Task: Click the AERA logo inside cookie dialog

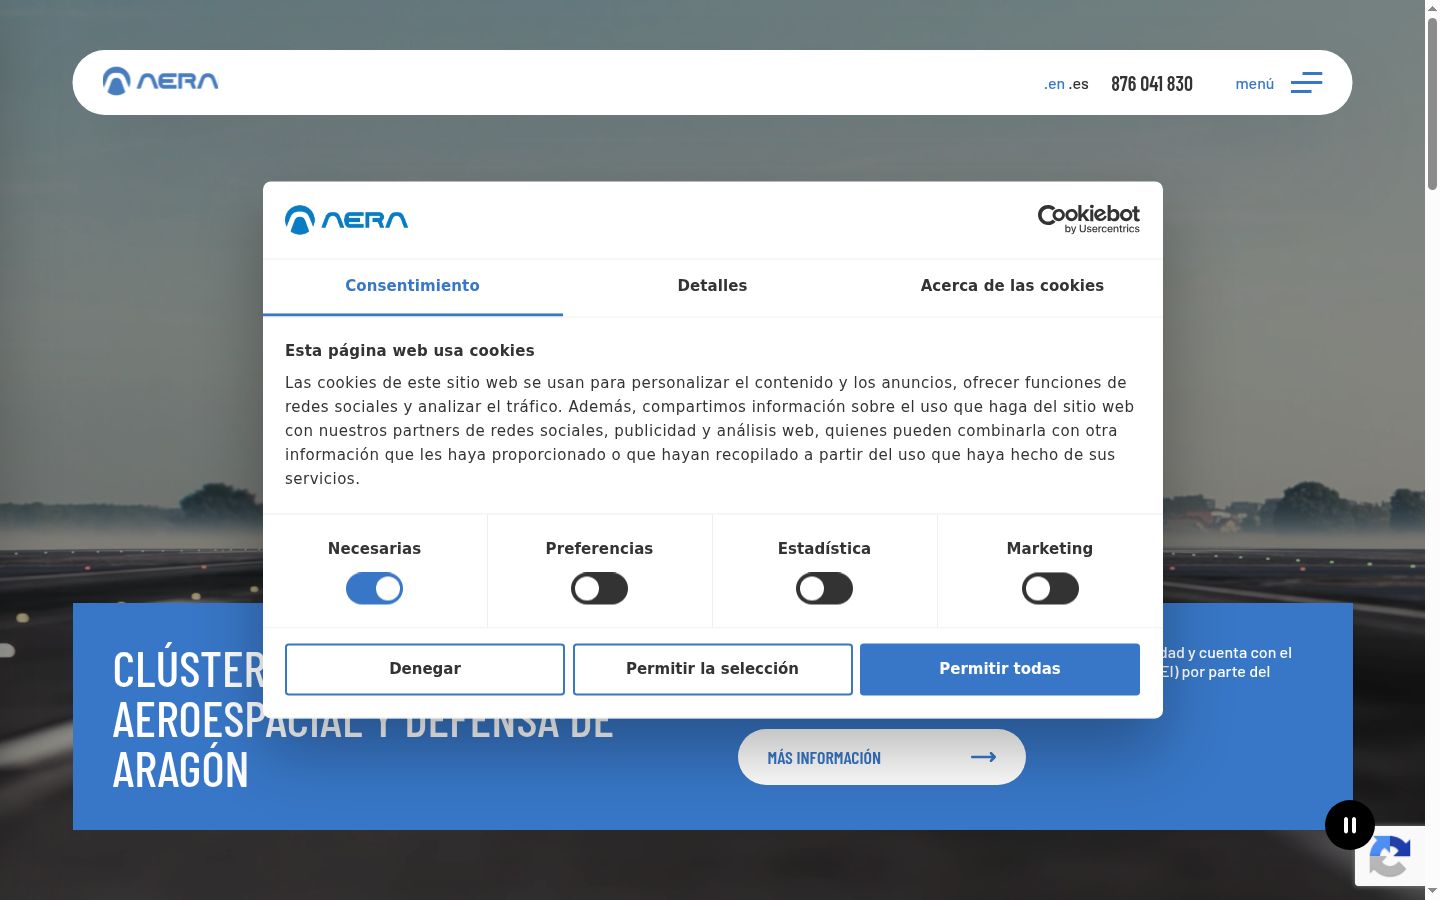Action: (x=346, y=220)
